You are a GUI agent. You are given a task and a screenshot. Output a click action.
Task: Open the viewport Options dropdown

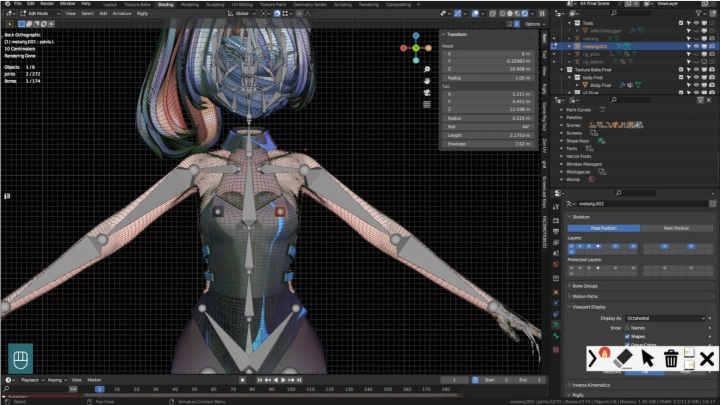point(534,24)
